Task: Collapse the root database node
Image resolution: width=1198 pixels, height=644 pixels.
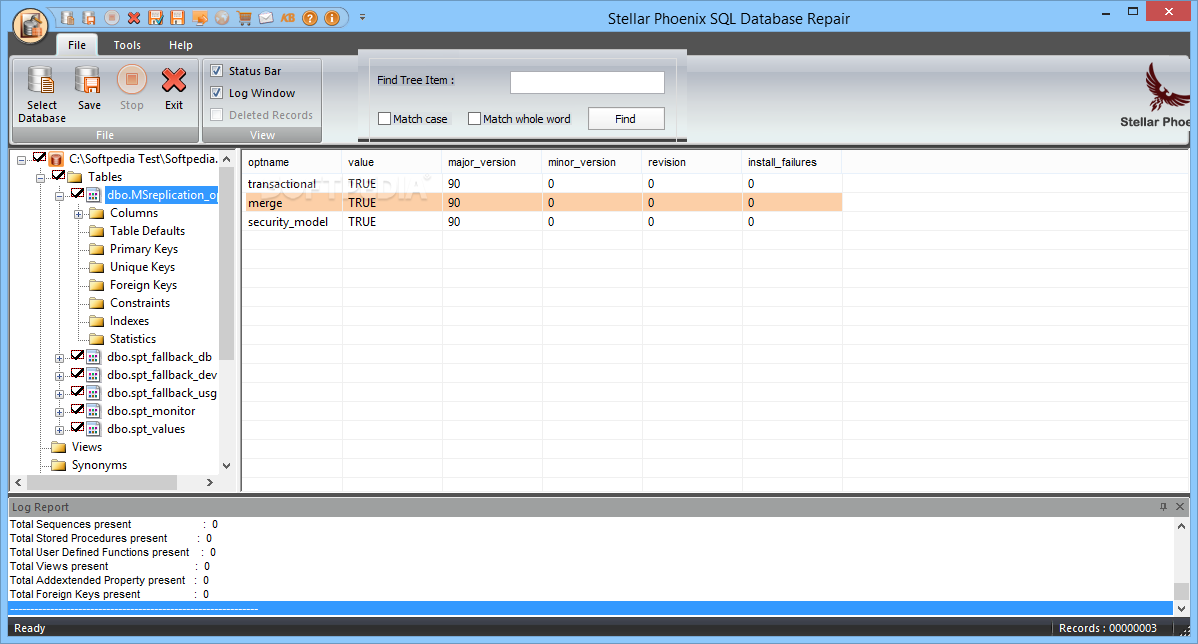Action: click(21, 160)
